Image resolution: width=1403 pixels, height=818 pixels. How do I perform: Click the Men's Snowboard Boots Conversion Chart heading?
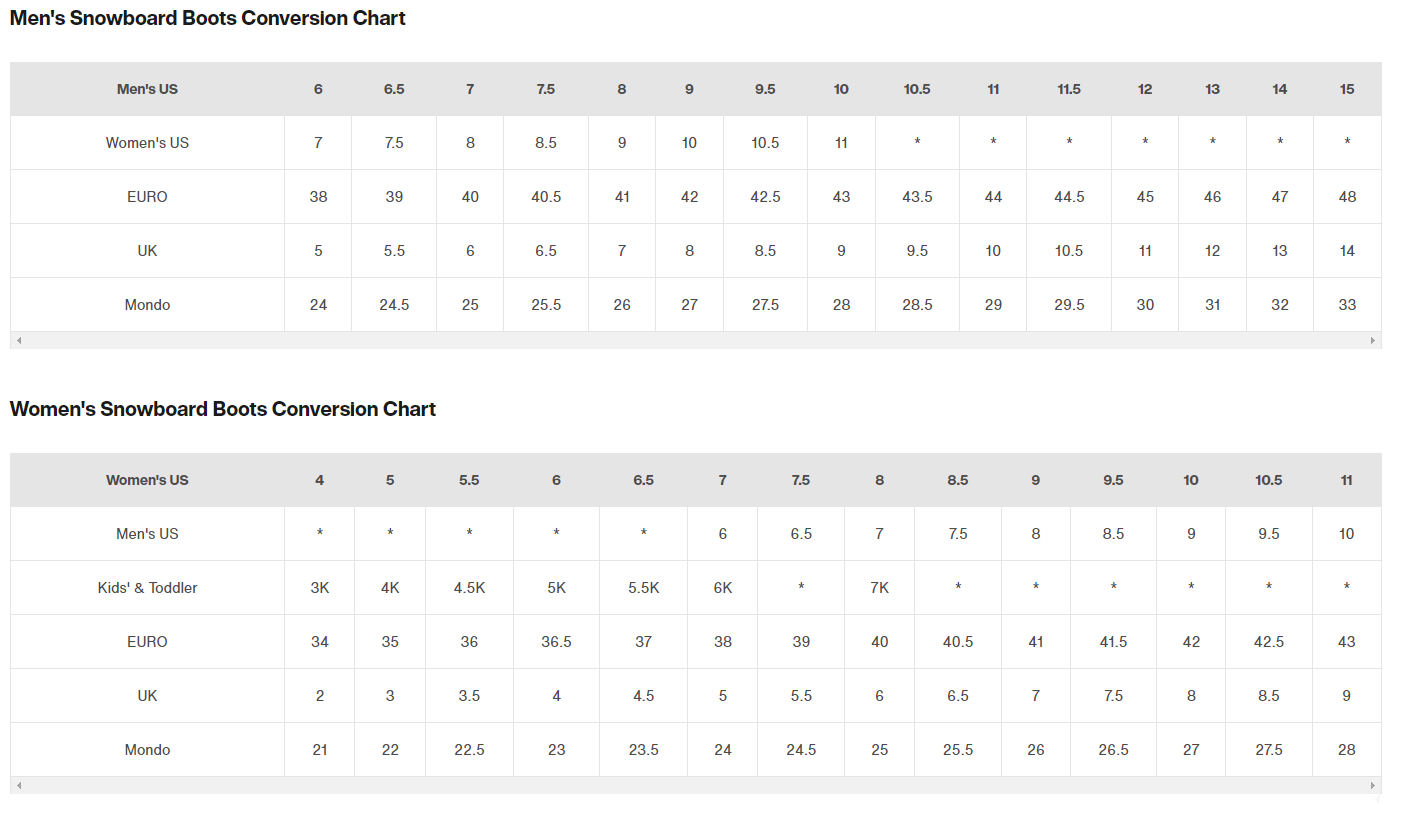coord(207,18)
